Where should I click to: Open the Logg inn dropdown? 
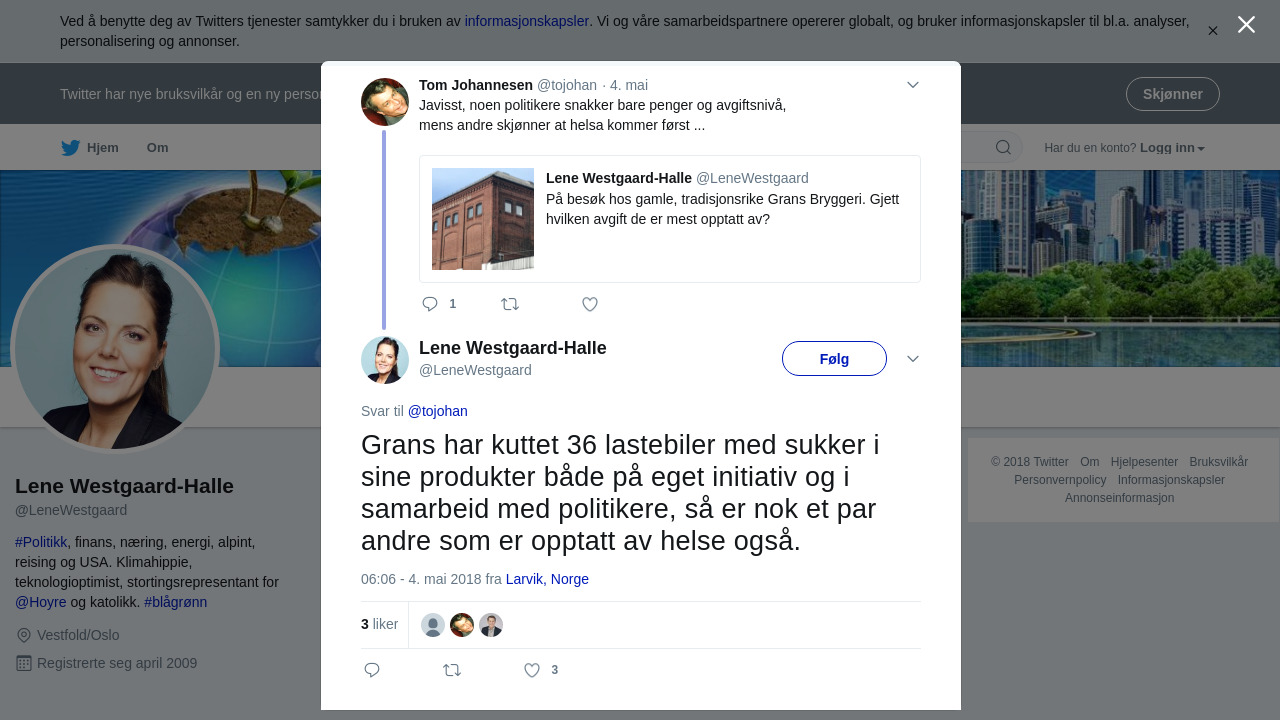[x=1172, y=148]
